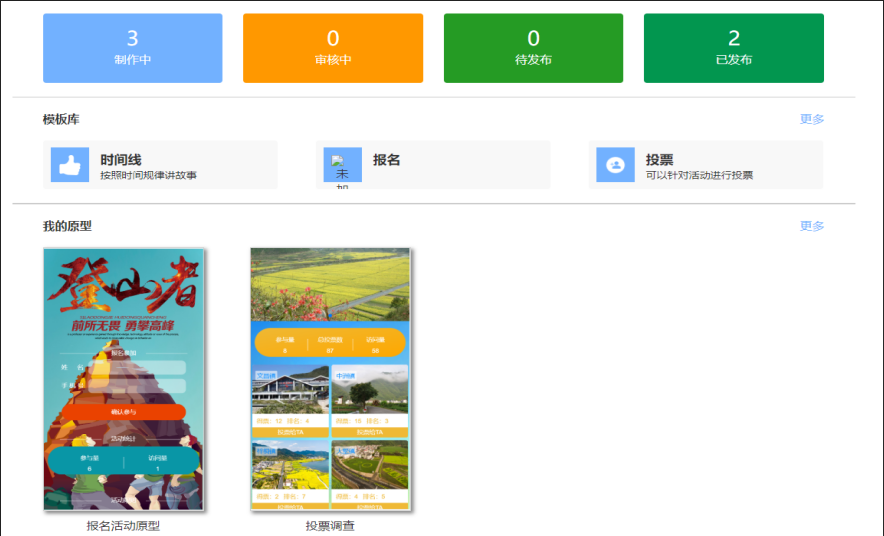Open the 审核中 orange status card

click(332, 48)
